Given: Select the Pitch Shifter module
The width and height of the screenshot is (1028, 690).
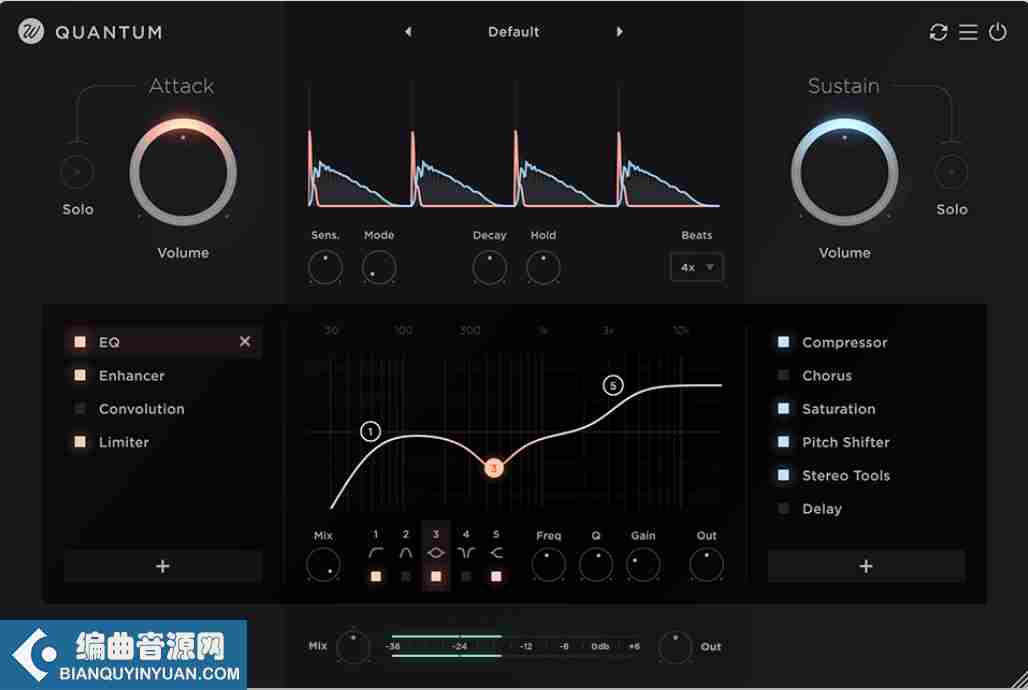Looking at the screenshot, I should click(846, 443).
